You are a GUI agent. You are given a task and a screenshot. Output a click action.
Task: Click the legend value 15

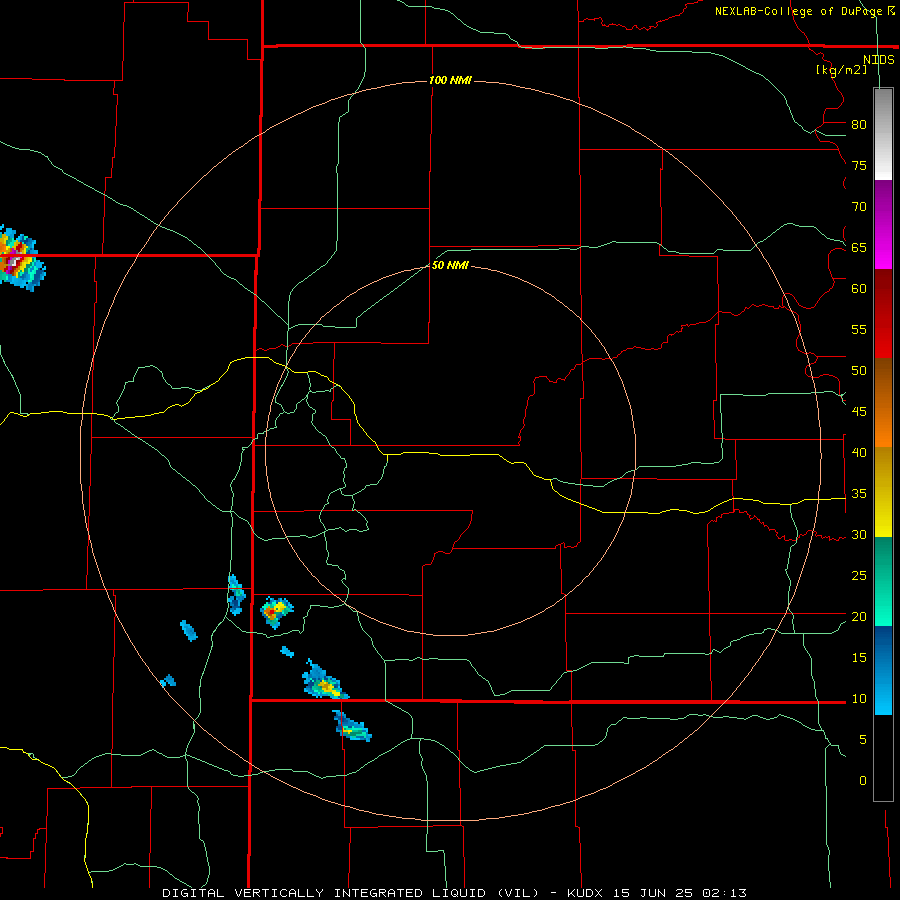coord(859,658)
